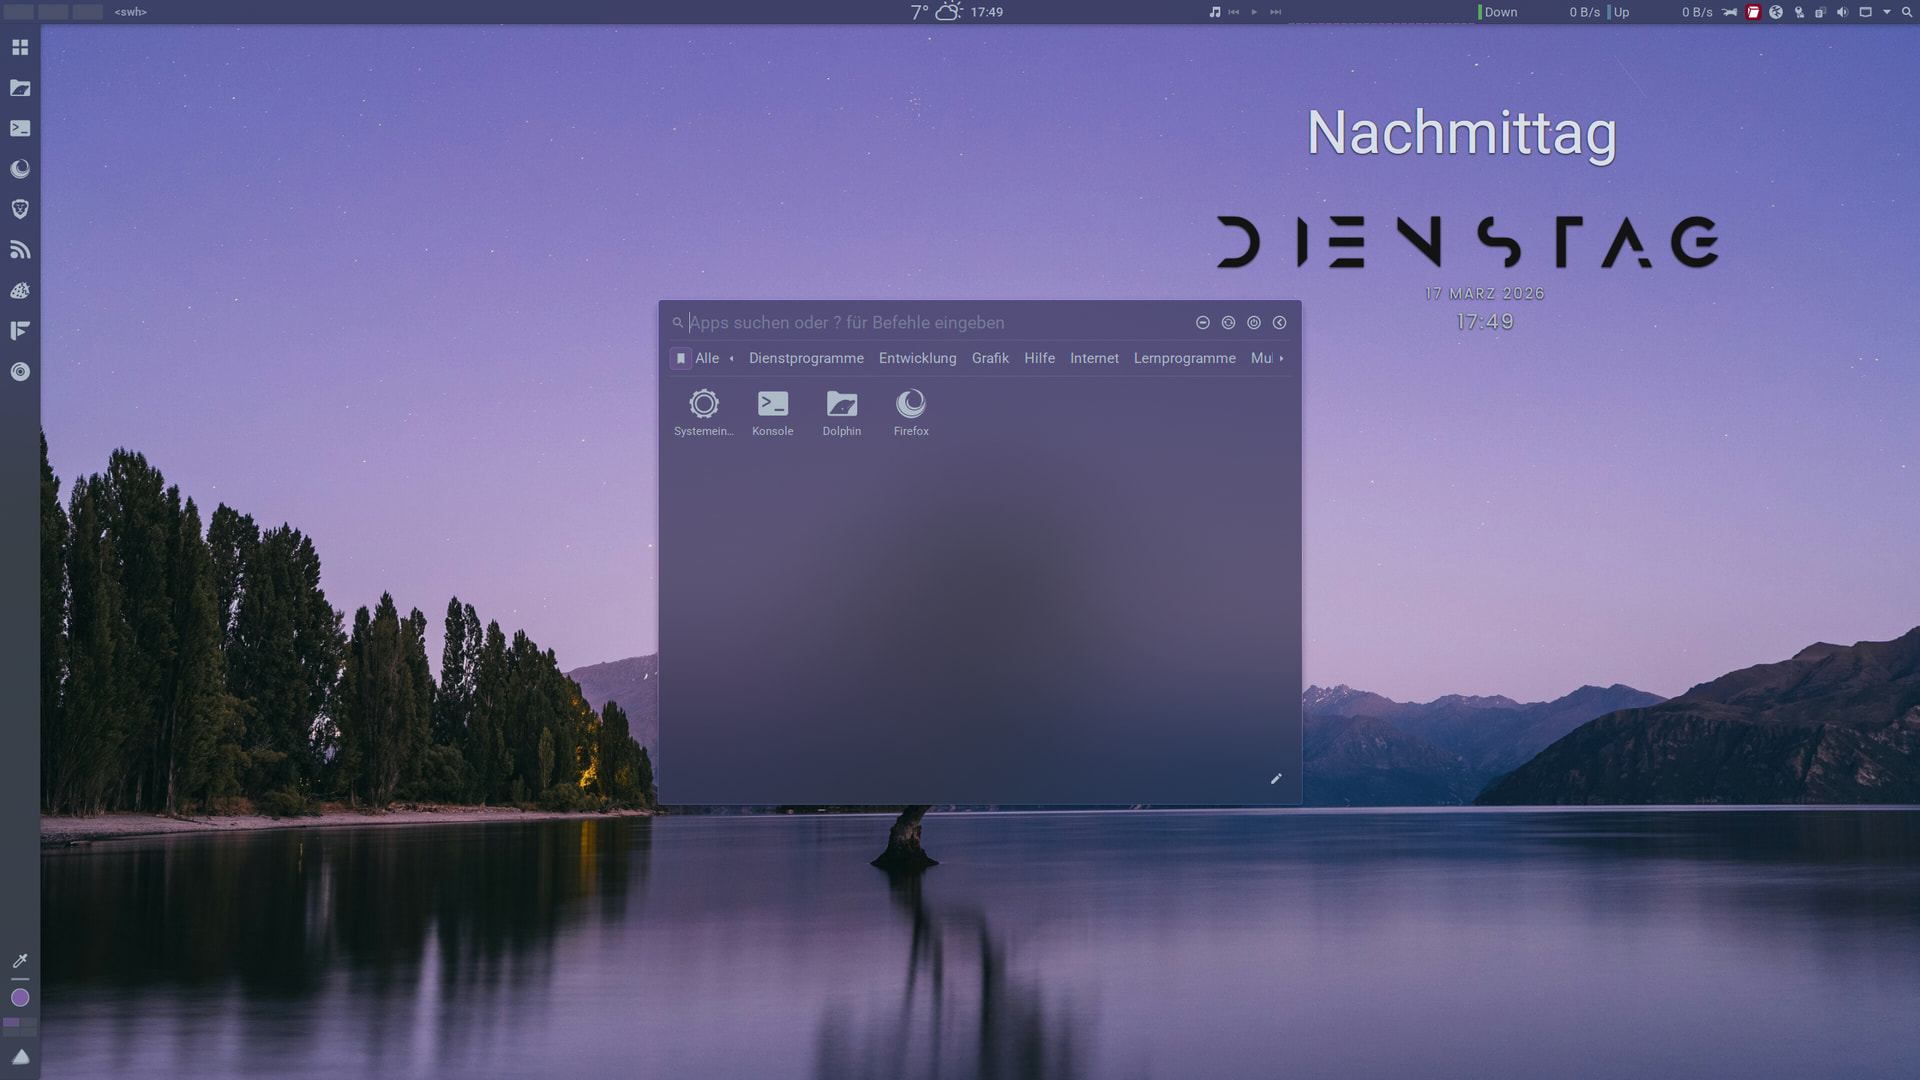Click the Brave shield icon in dock
Viewport: 1920px width, 1080px height.
click(20, 209)
